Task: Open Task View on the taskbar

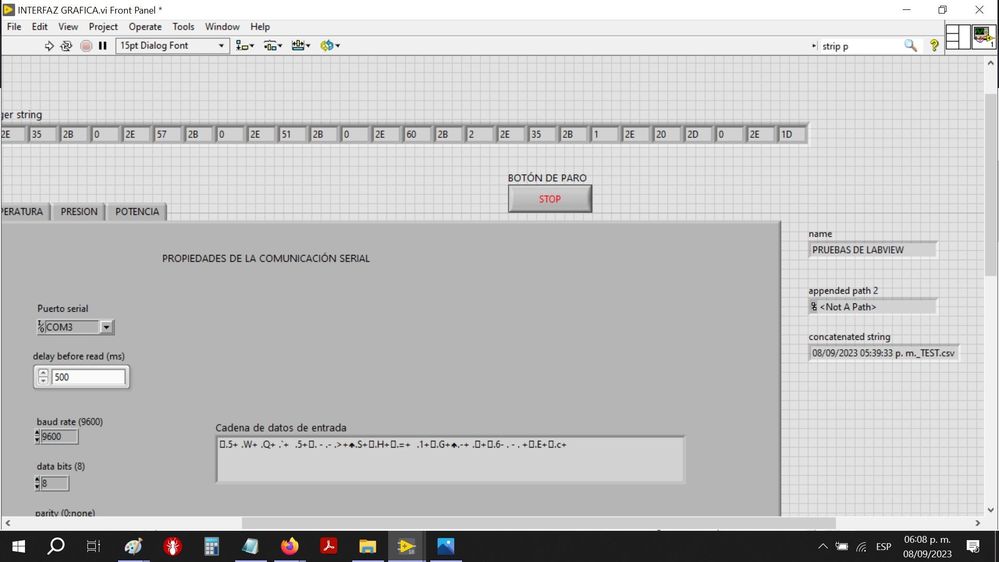Action: pyautogui.click(x=94, y=546)
